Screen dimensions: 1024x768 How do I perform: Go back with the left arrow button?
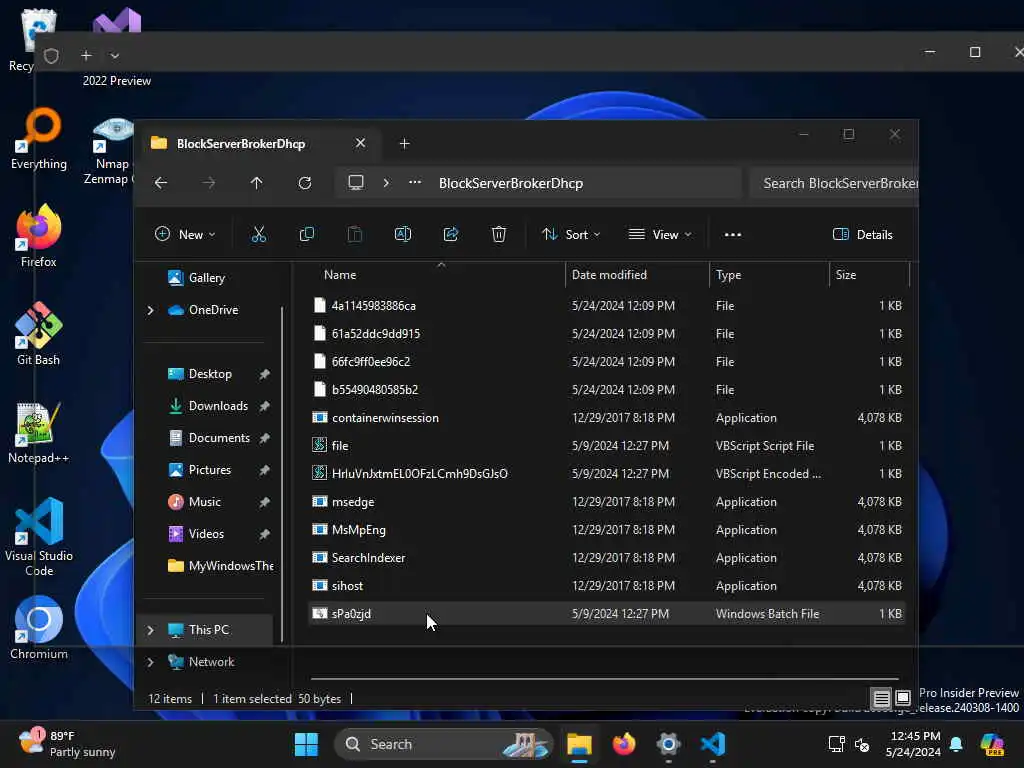click(x=161, y=183)
